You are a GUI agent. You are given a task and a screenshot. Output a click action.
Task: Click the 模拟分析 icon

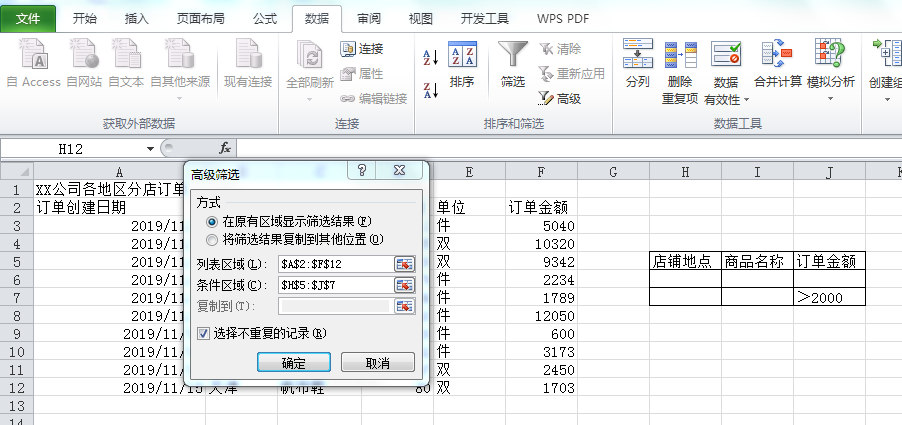(x=830, y=53)
